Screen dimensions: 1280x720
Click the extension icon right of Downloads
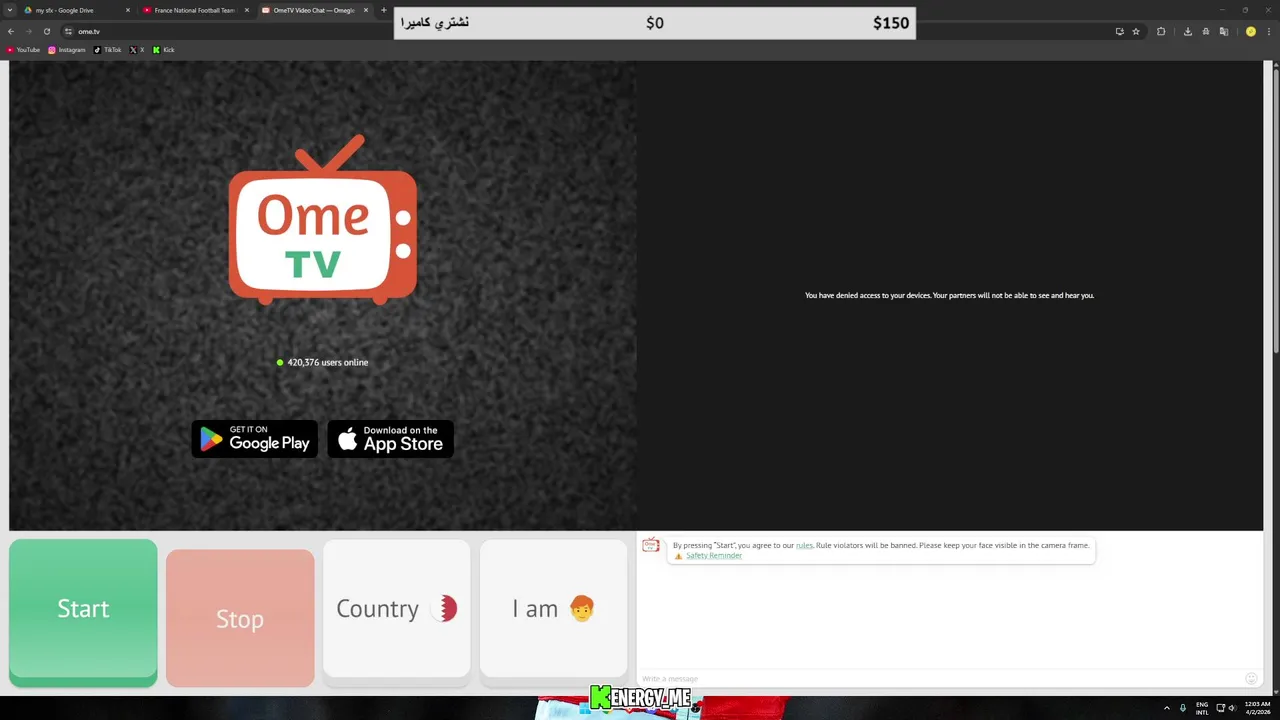click(1206, 31)
